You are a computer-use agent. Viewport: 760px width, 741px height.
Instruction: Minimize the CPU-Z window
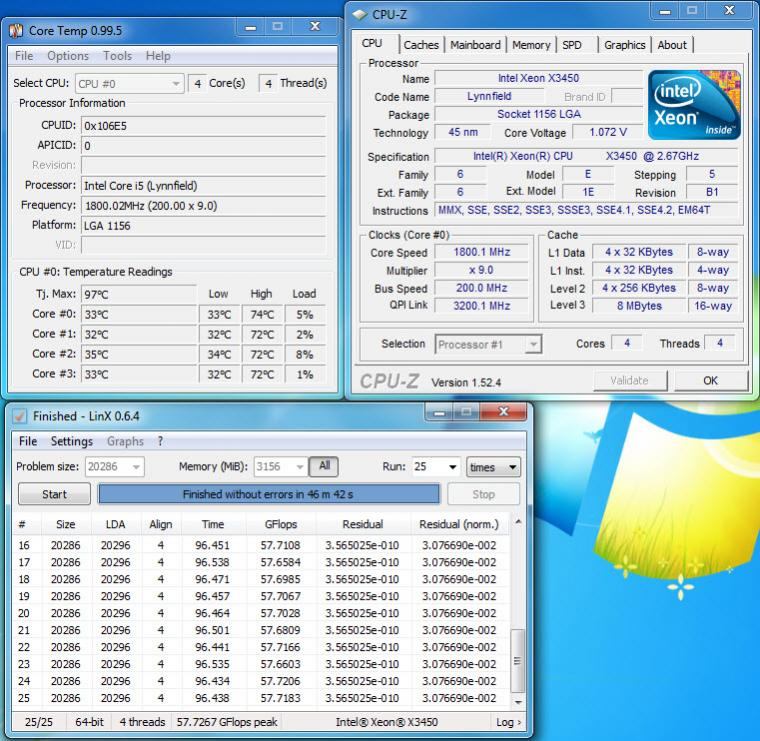(665, 11)
